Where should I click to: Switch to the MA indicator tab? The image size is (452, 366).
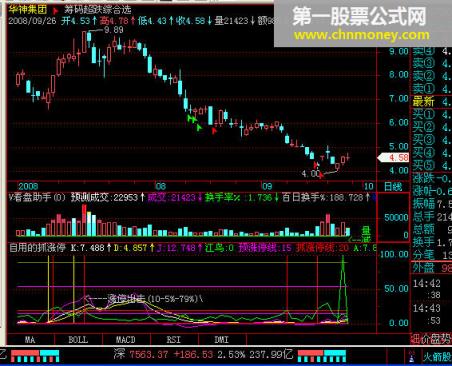30,340
